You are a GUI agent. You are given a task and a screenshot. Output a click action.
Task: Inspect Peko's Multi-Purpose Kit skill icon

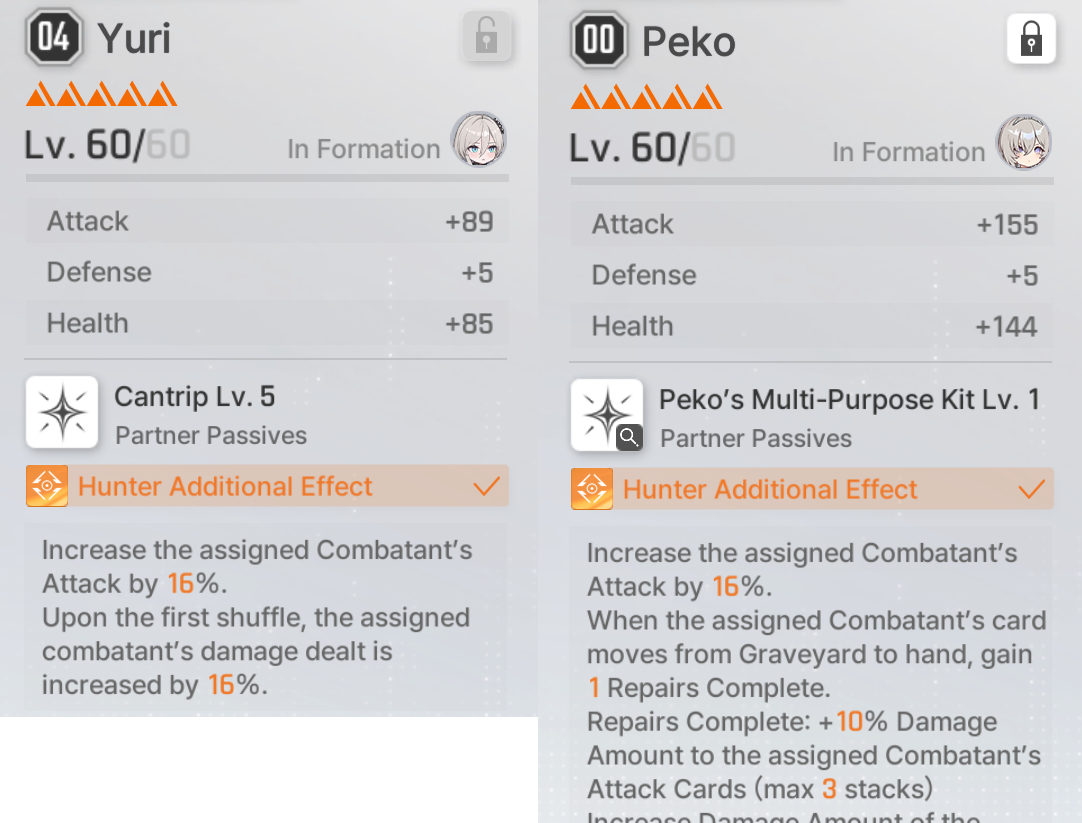coord(607,415)
